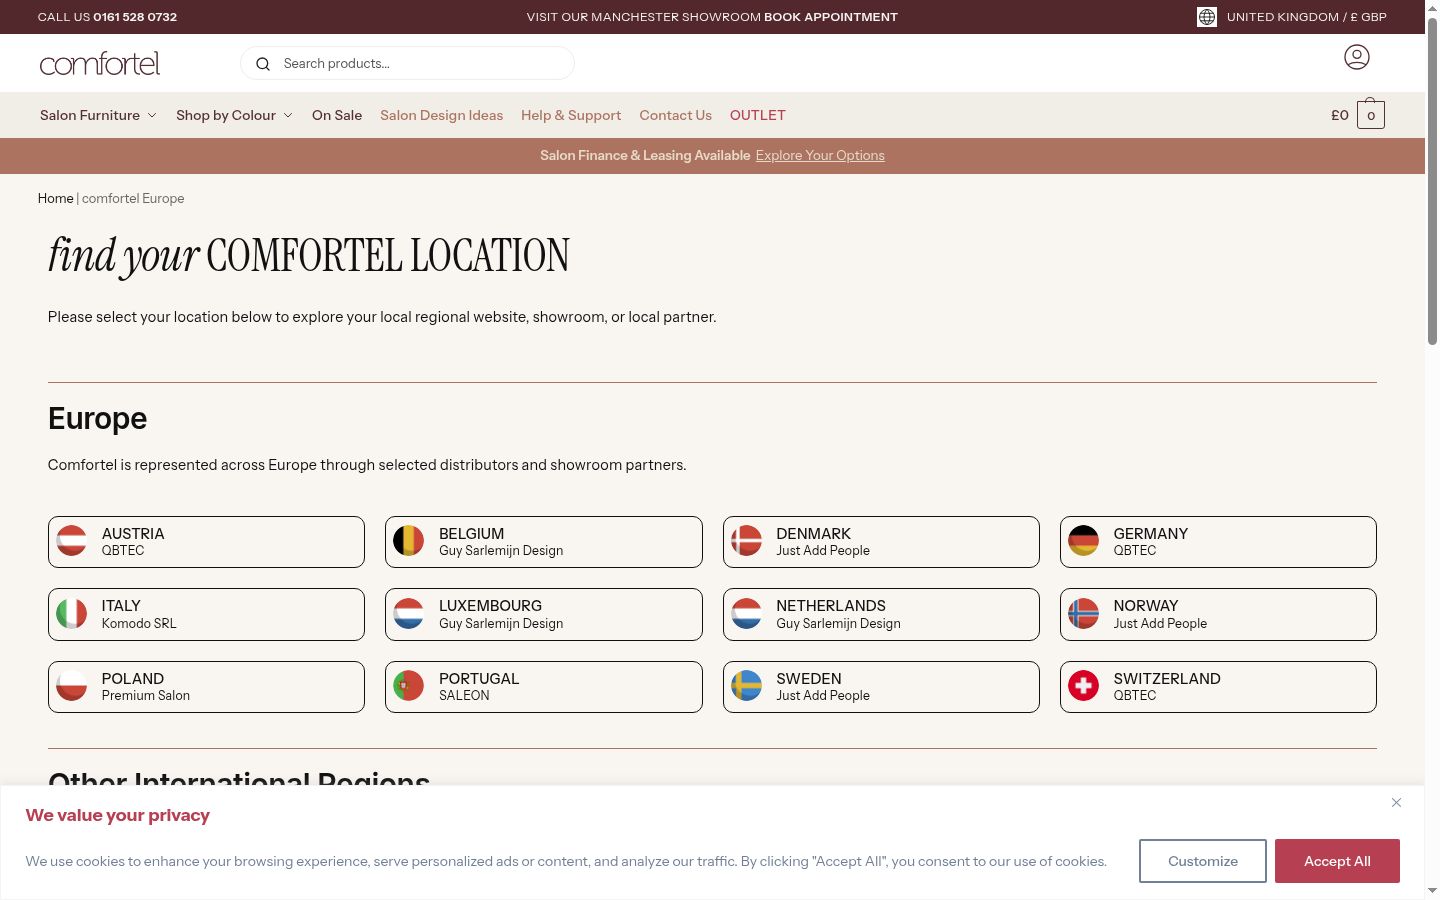Click the Netherlands flag icon
Viewport: 1440px width, 900px height.
(747, 614)
